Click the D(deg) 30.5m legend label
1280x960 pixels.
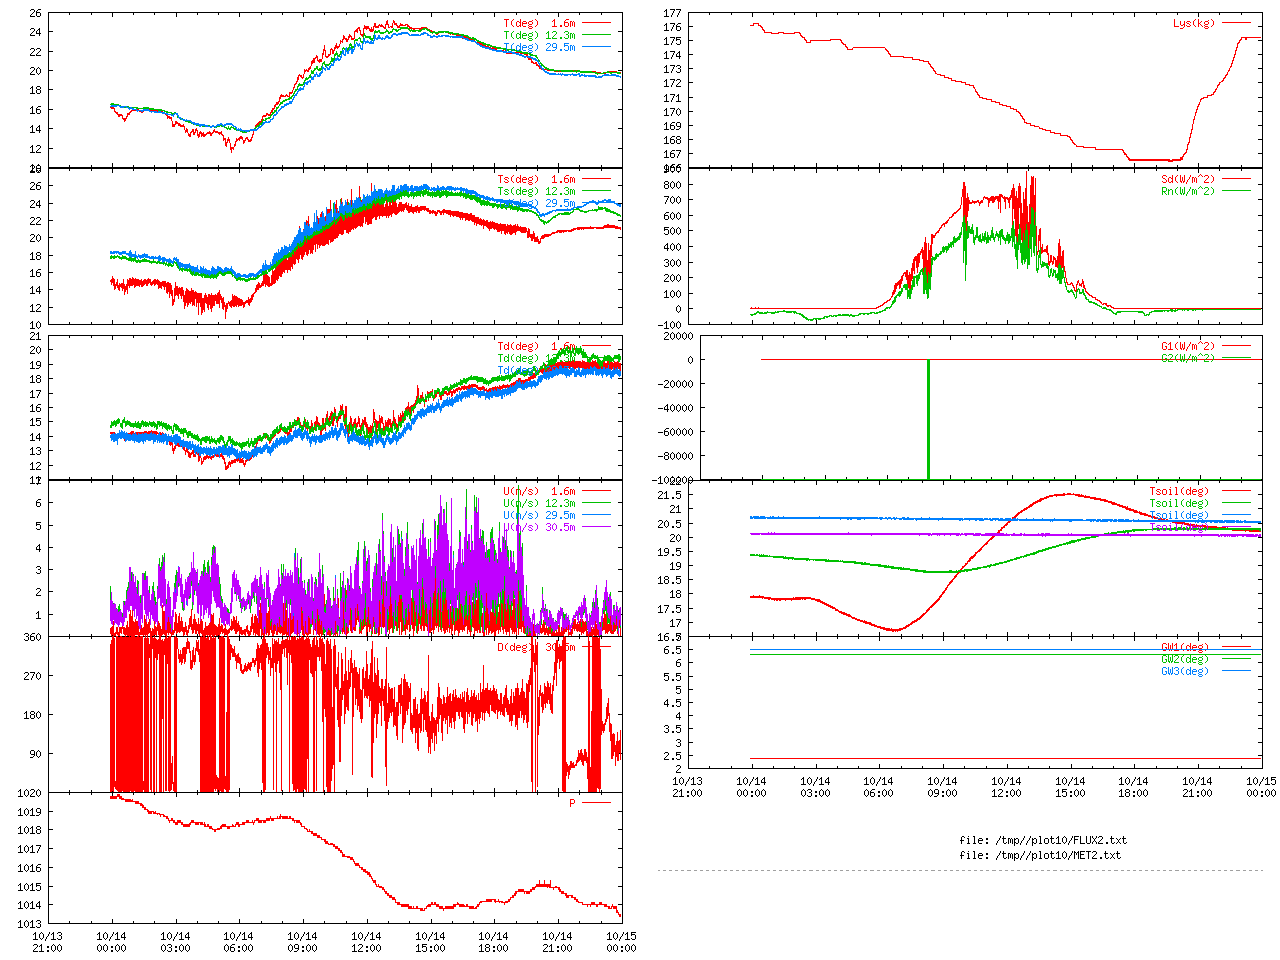[x=537, y=647]
